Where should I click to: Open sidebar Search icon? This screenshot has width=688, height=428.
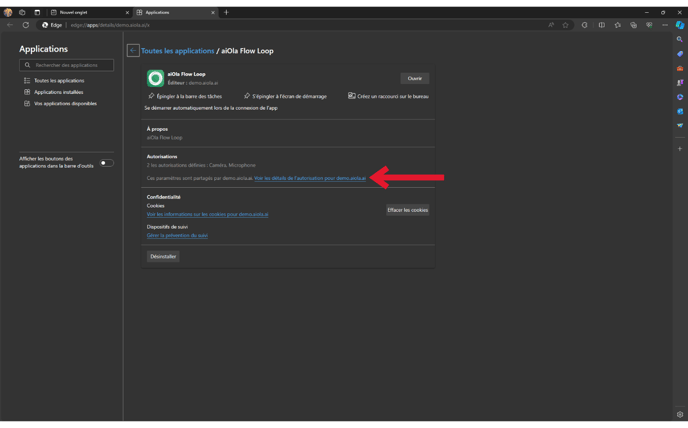pos(680,40)
